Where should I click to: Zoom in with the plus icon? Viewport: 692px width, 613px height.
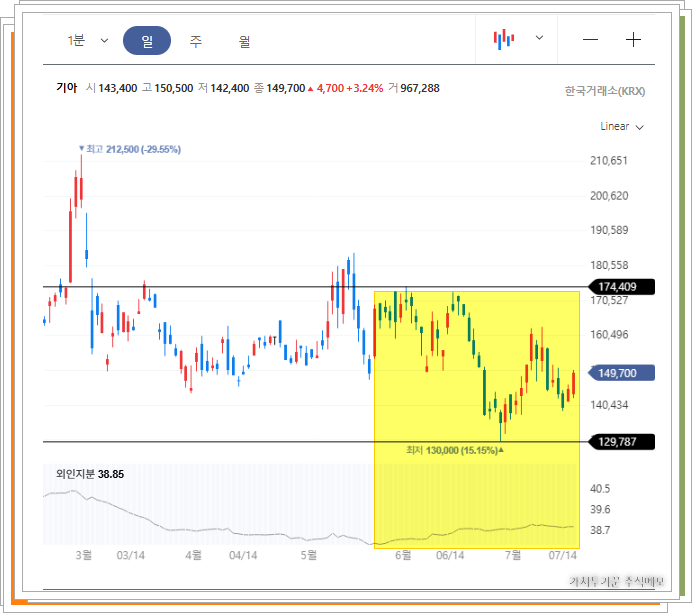click(x=633, y=40)
